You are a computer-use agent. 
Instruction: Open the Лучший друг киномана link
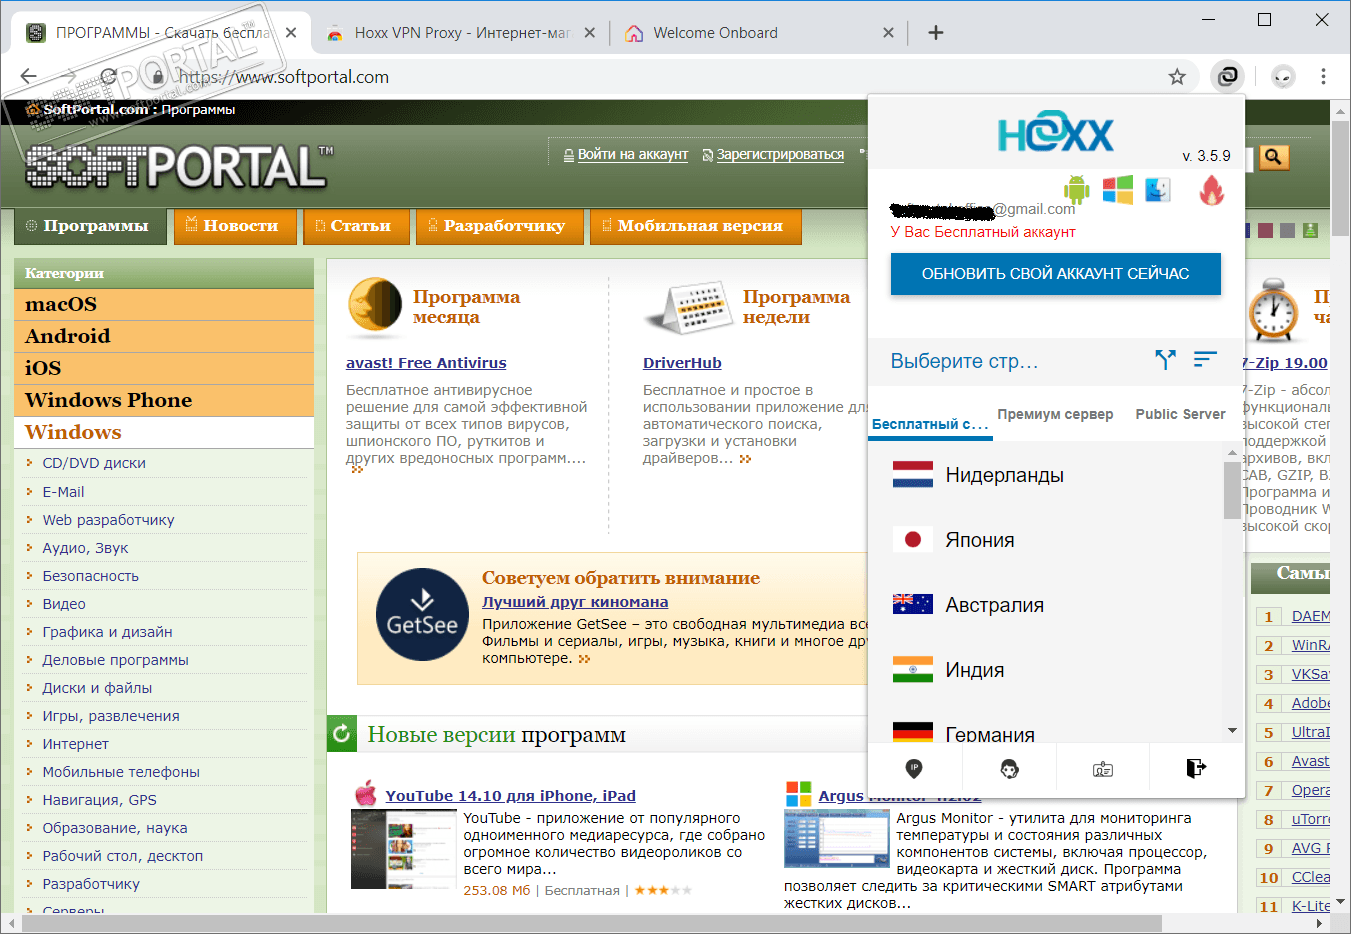pyautogui.click(x=575, y=602)
